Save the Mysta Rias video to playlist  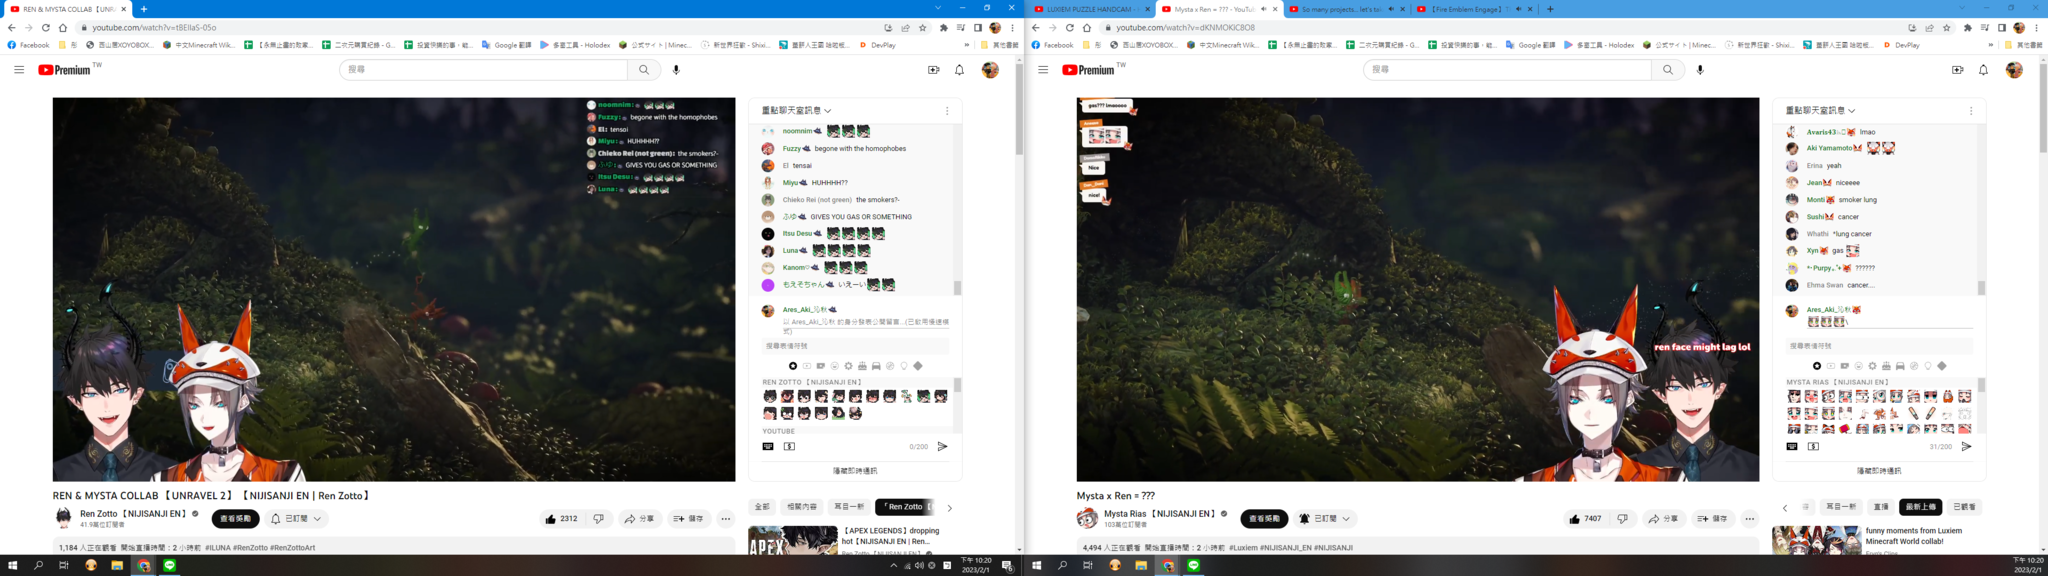(1712, 519)
